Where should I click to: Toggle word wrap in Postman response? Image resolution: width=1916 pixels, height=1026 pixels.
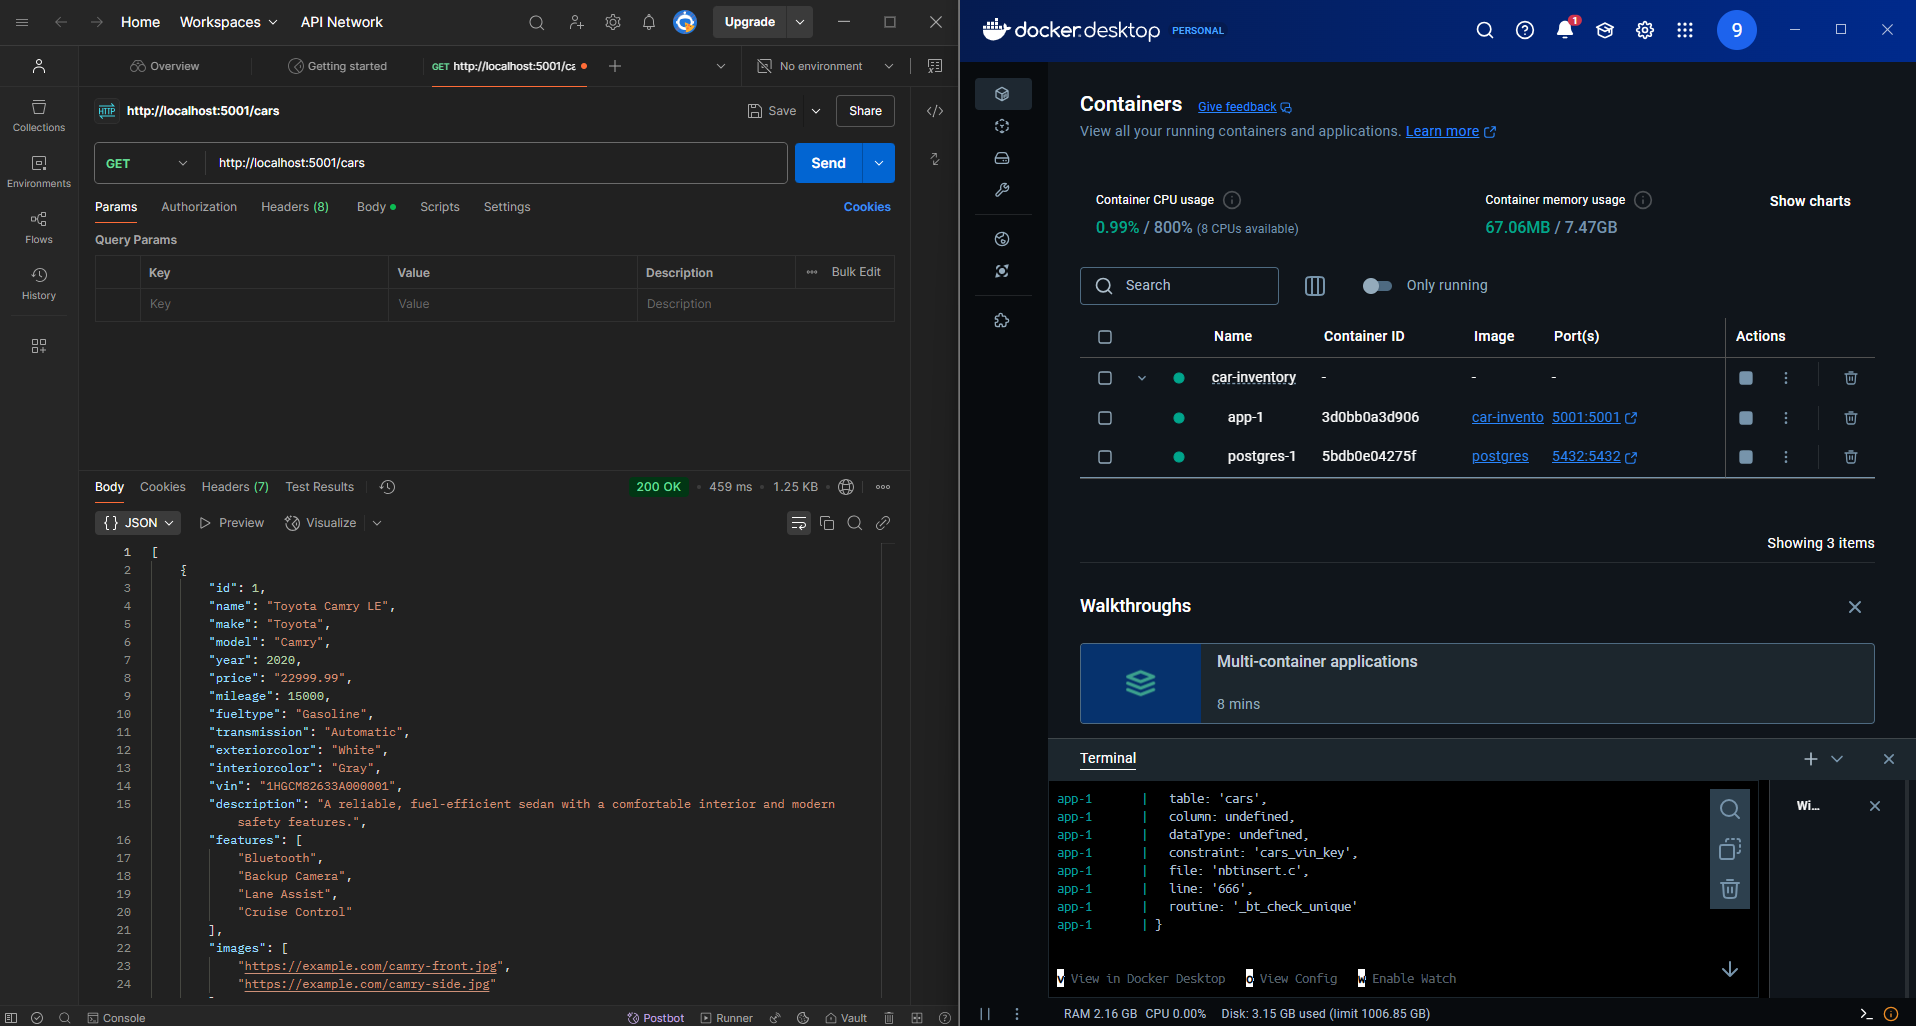799,523
